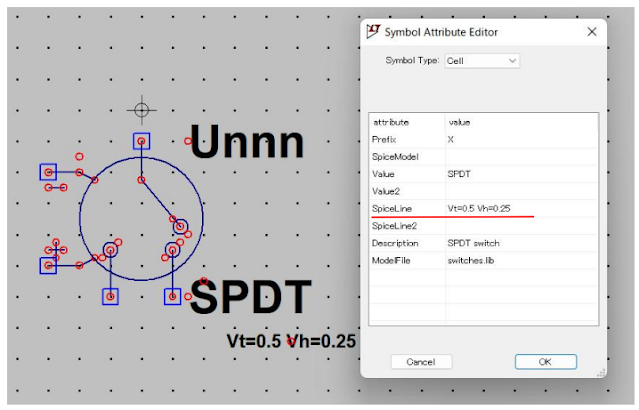Click the origin crosshair marker on canvas
Screen dimensions: 639x410
point(141,110)
